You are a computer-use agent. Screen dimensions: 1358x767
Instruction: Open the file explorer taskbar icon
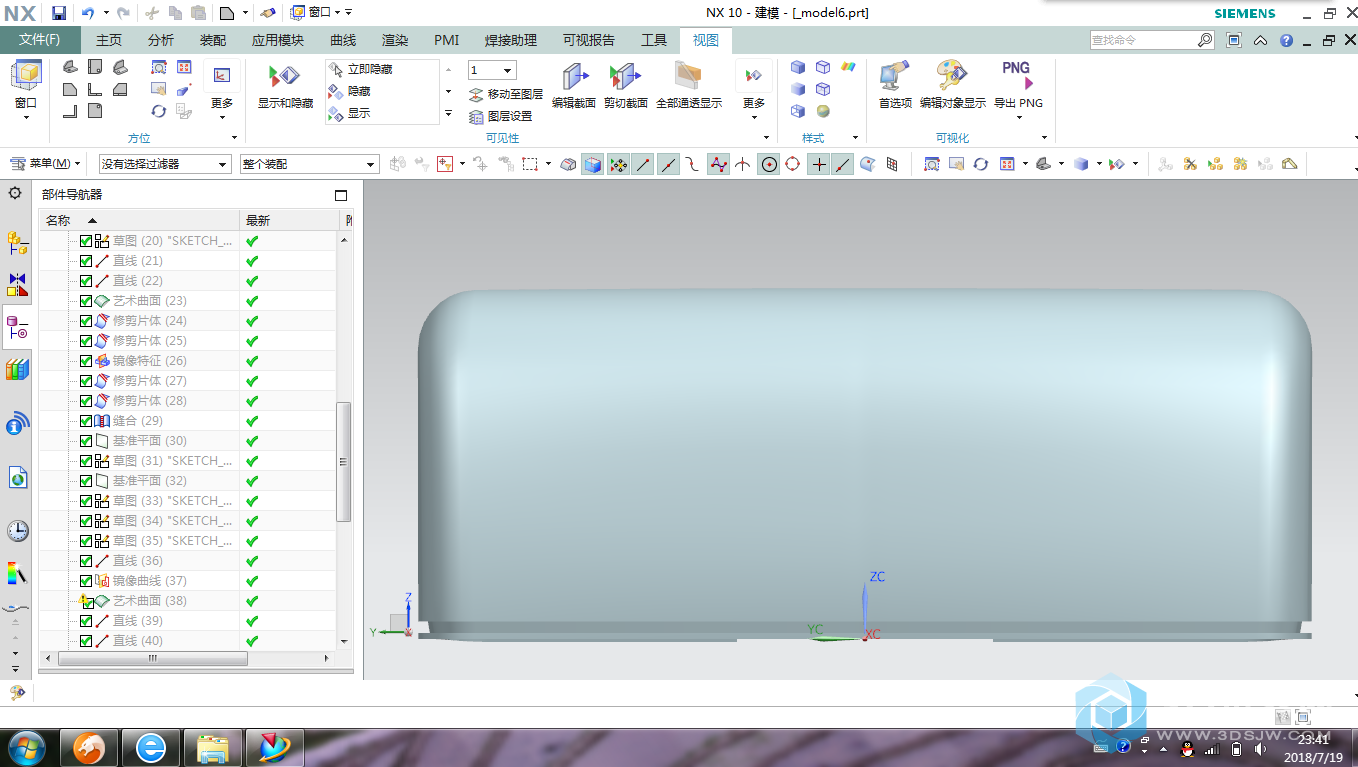pyautogui.click(x=214, y=747)
